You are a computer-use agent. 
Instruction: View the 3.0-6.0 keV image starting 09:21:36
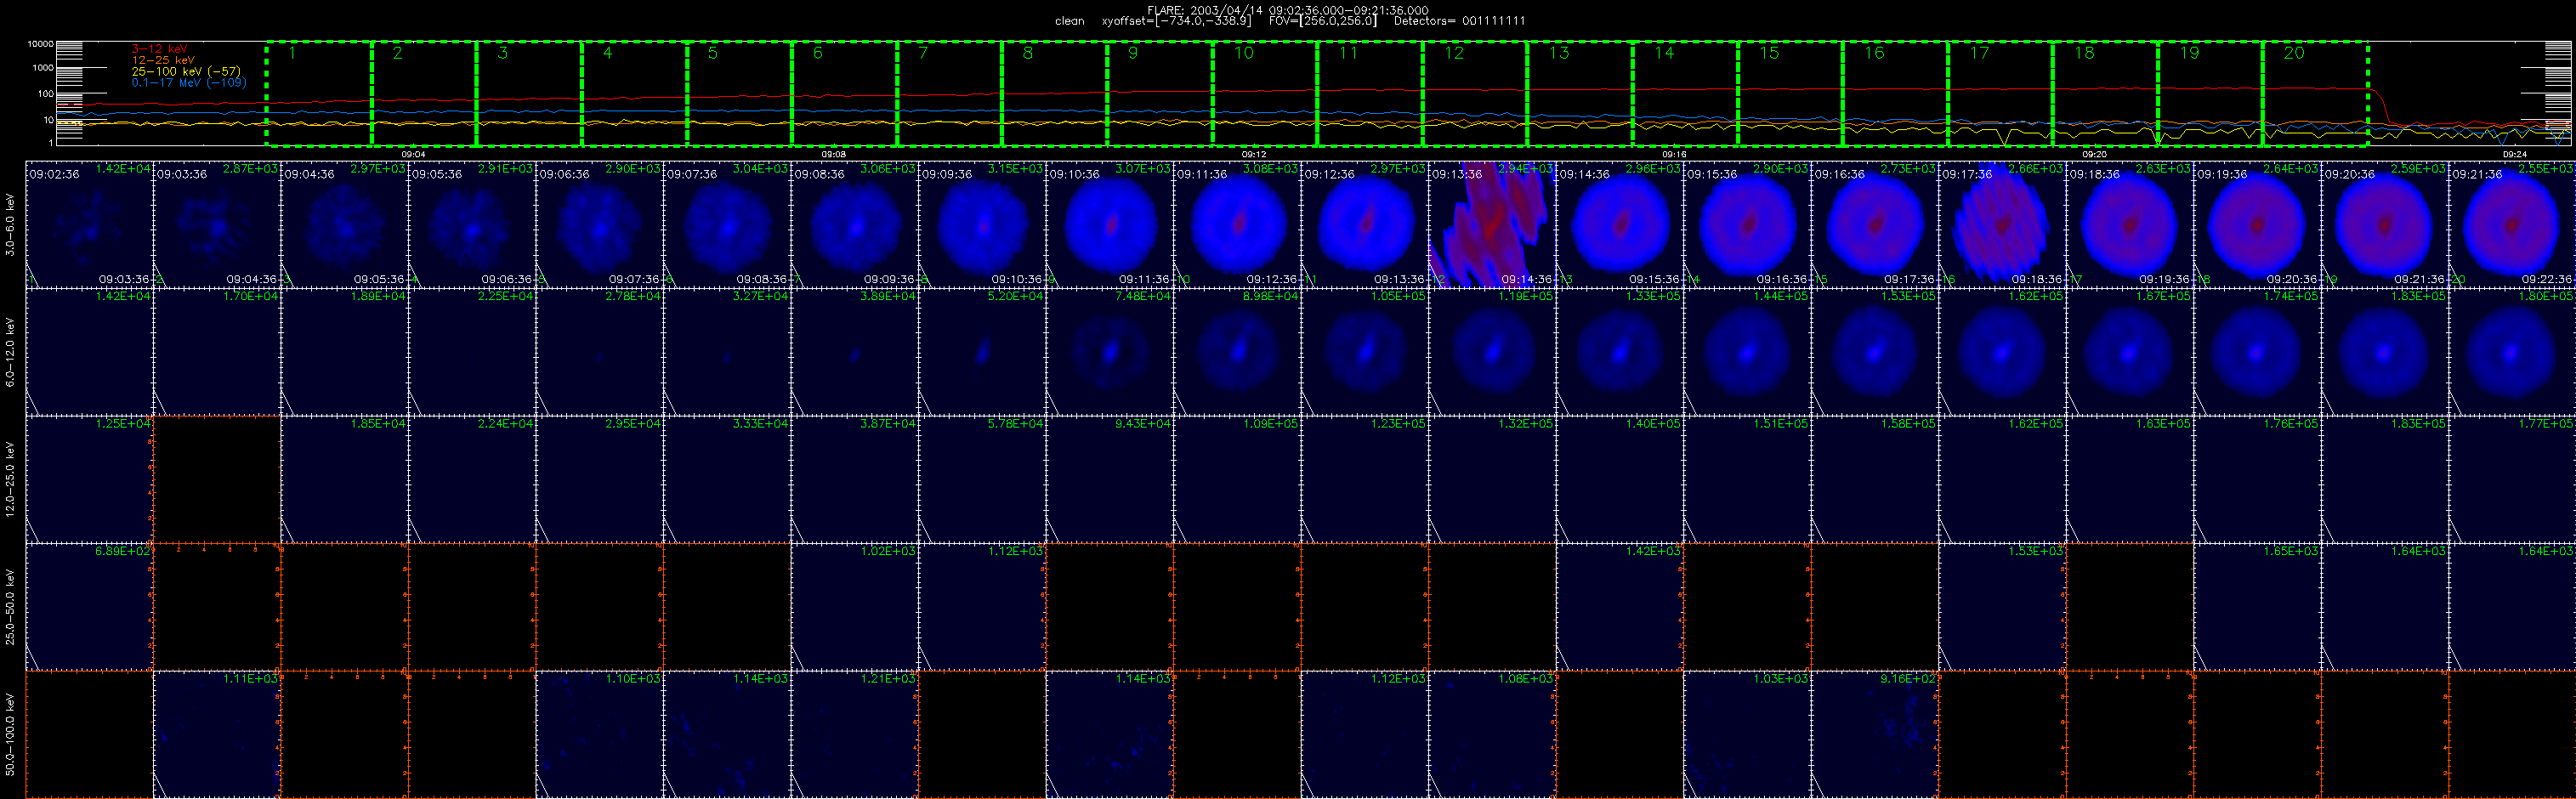(2513, 225)
